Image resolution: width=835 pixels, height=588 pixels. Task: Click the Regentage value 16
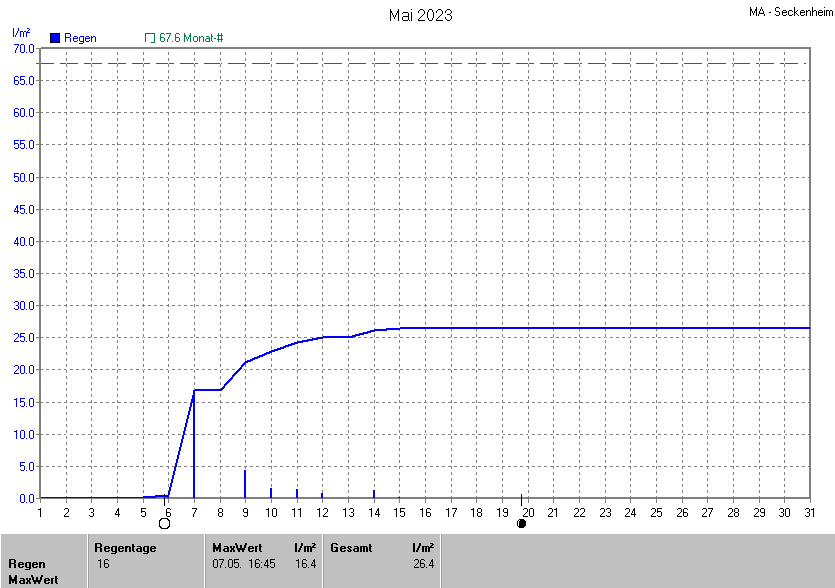[x=103, y=564]
